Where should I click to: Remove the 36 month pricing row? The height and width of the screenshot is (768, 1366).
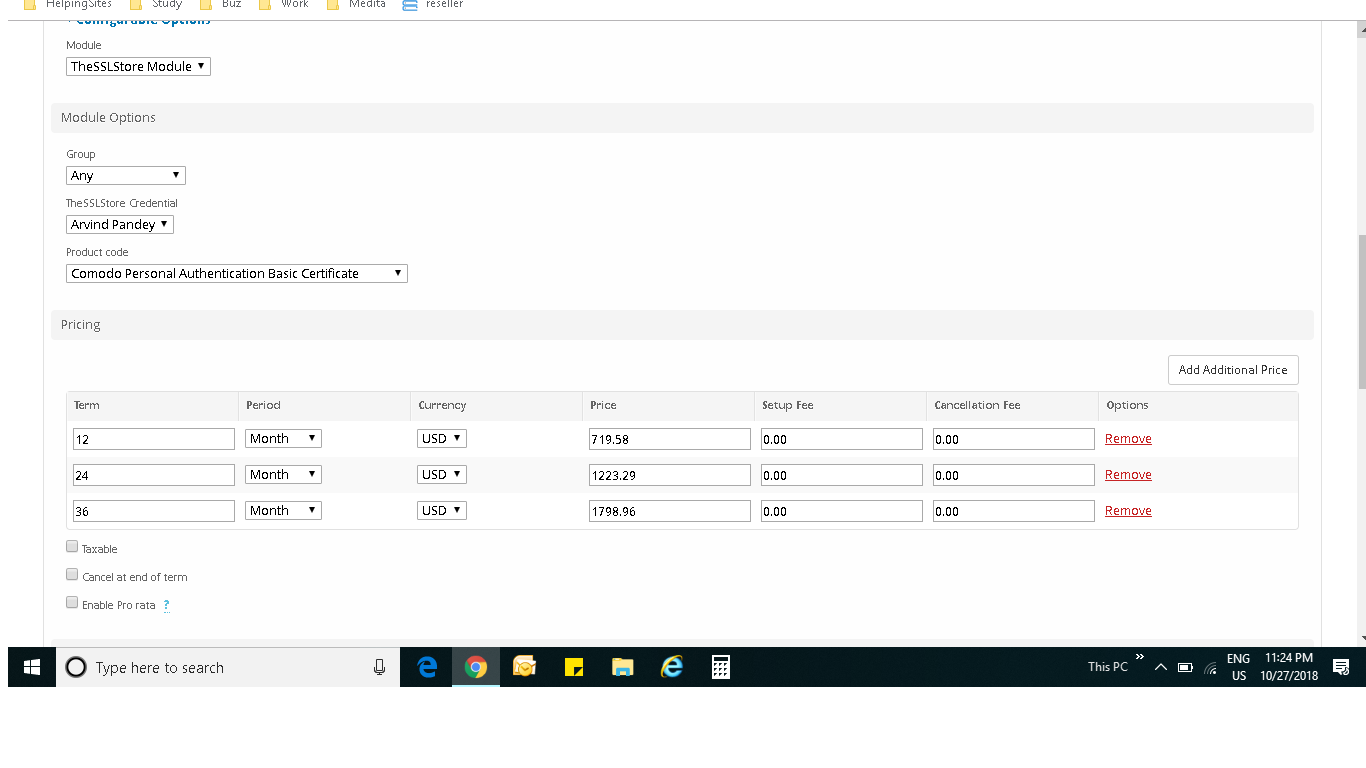[x=1128, y=511]
